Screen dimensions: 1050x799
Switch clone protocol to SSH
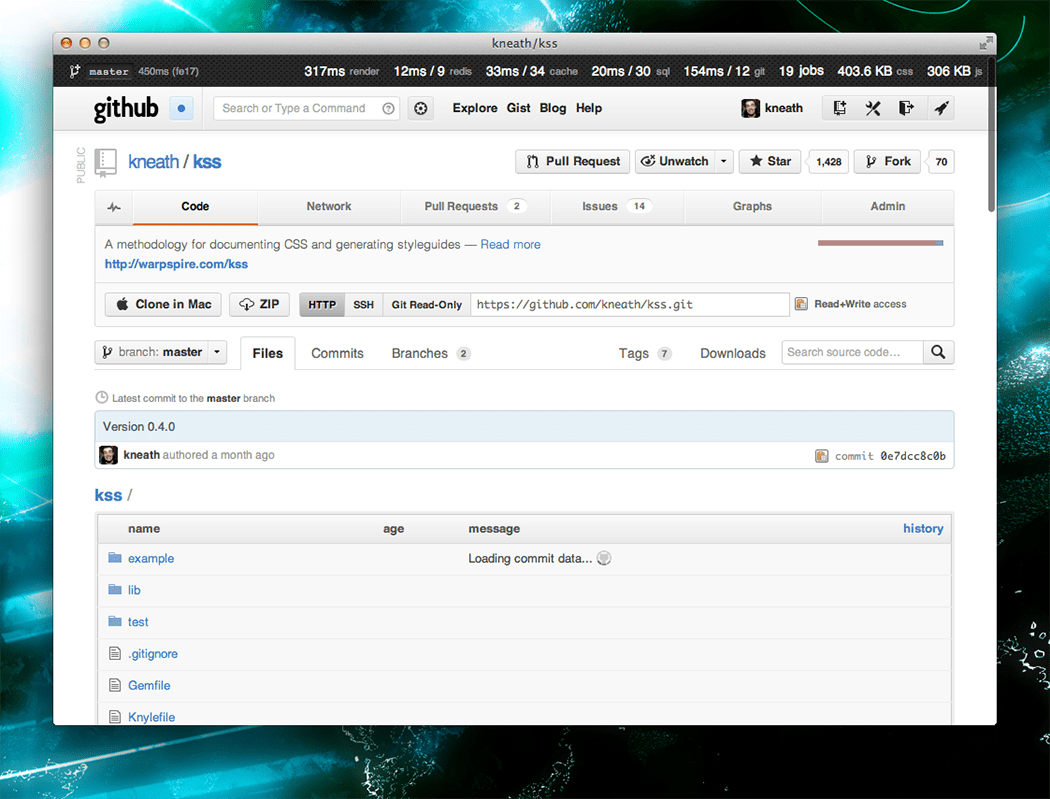click(x=363, y=305)
